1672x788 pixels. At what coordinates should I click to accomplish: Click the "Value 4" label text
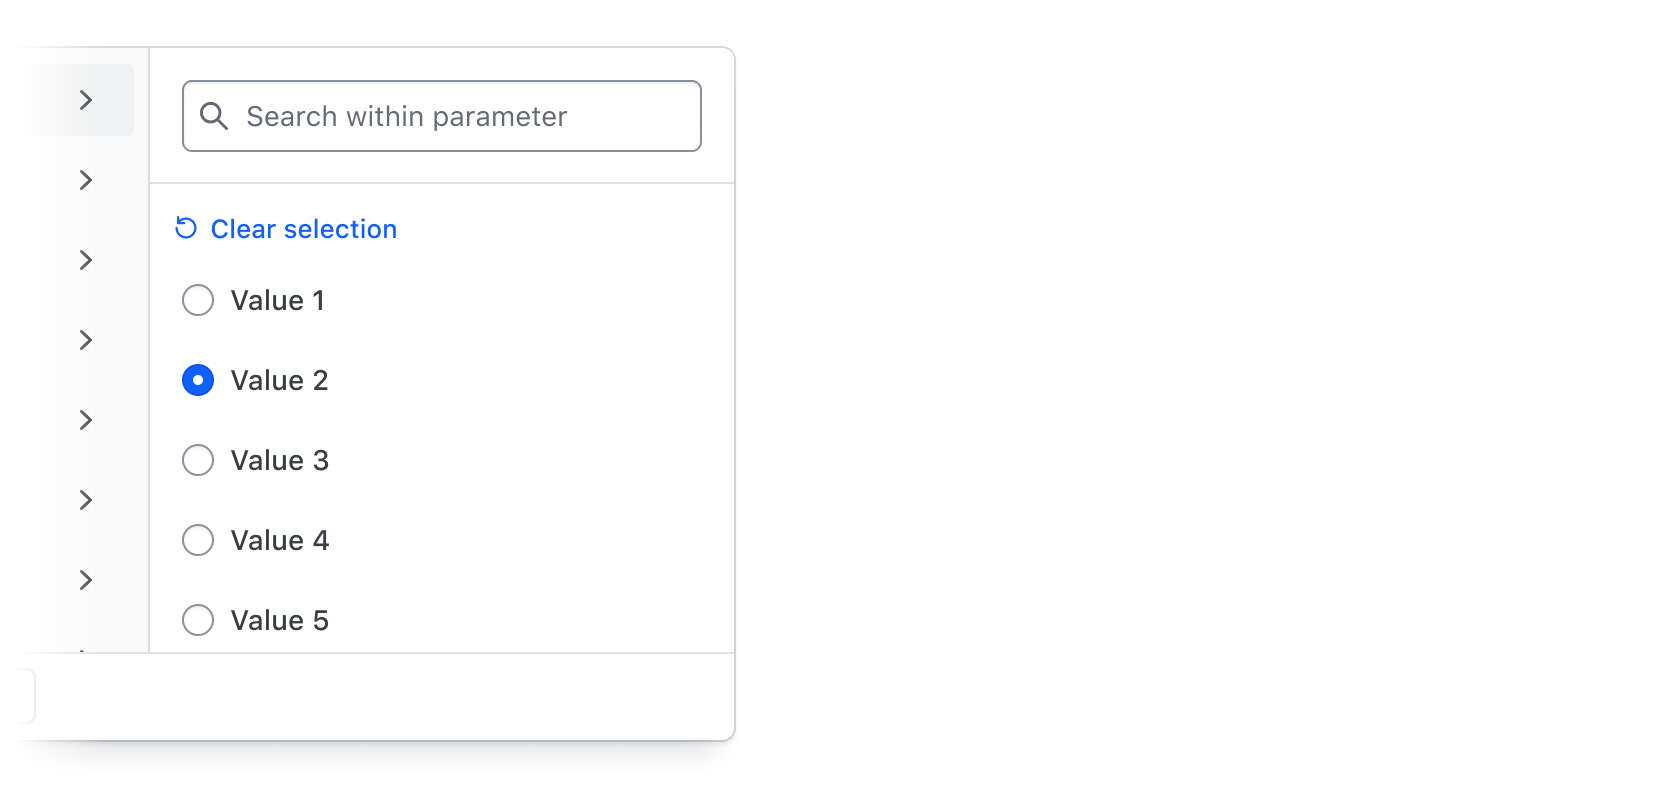[x=280, y=540]
